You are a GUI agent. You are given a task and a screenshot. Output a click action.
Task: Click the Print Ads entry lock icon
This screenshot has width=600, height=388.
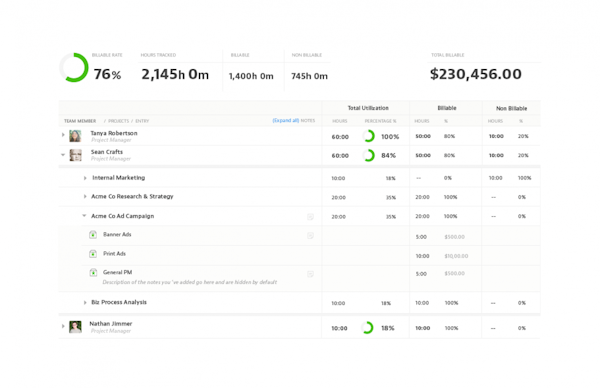tap(93, 254)
